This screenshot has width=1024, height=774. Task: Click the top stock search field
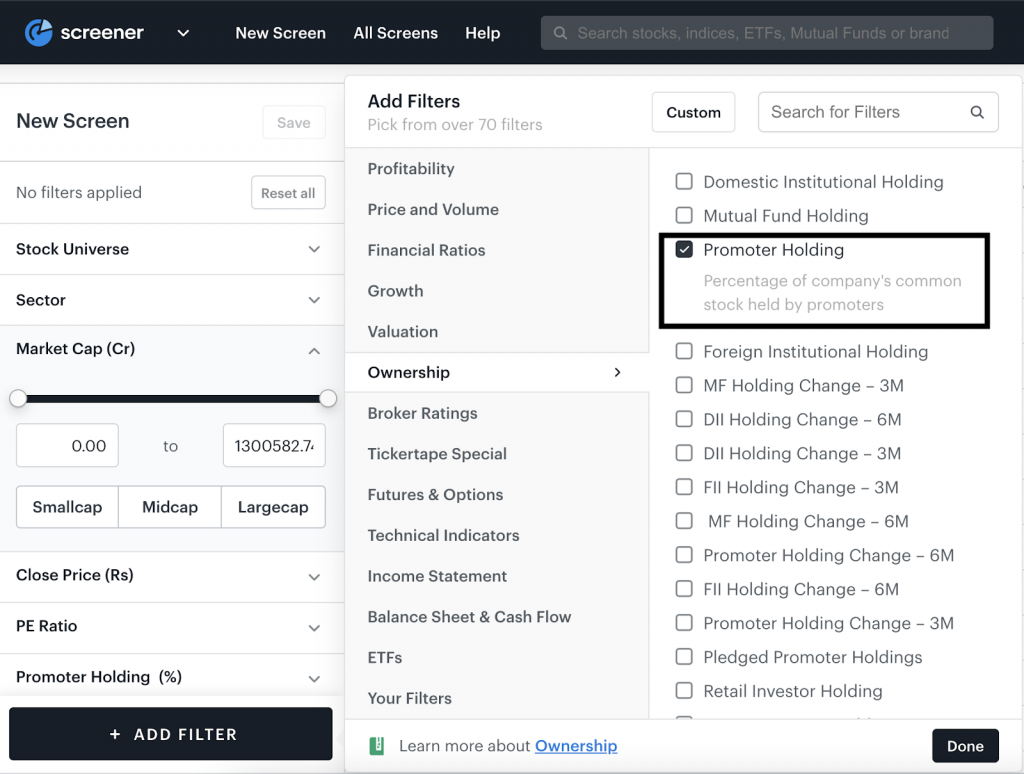point(767,33)
